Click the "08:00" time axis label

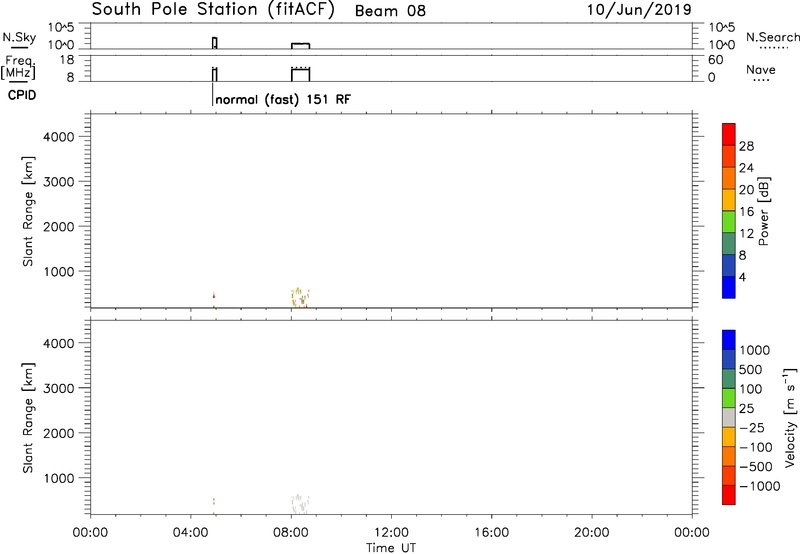[x=291, y=533]
